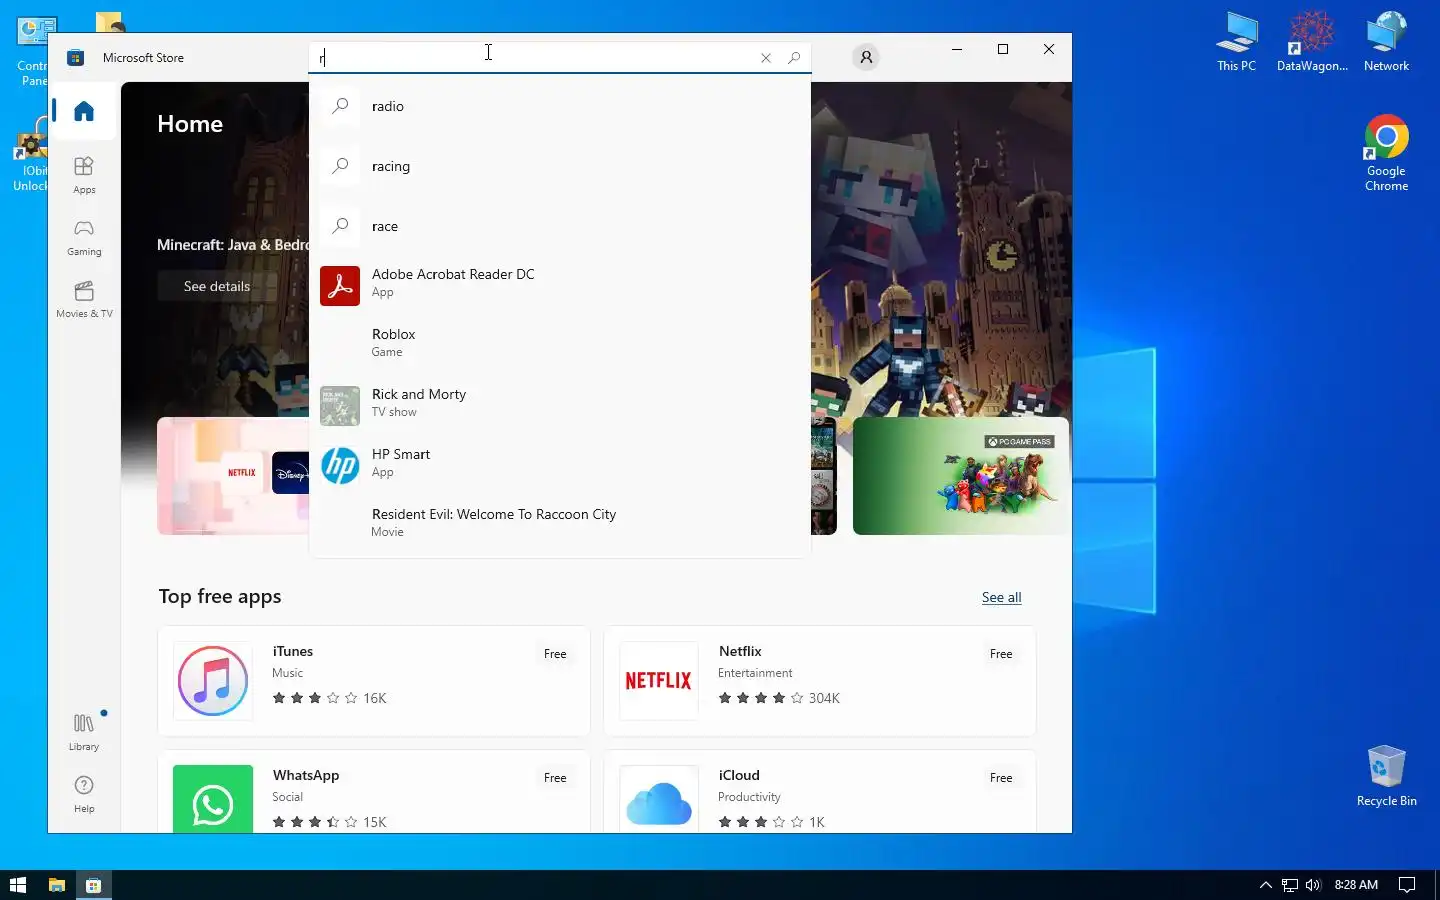Click the Free button for iCloud
Viewport: 1440px width, 900px height.
tap(1001, 778)
